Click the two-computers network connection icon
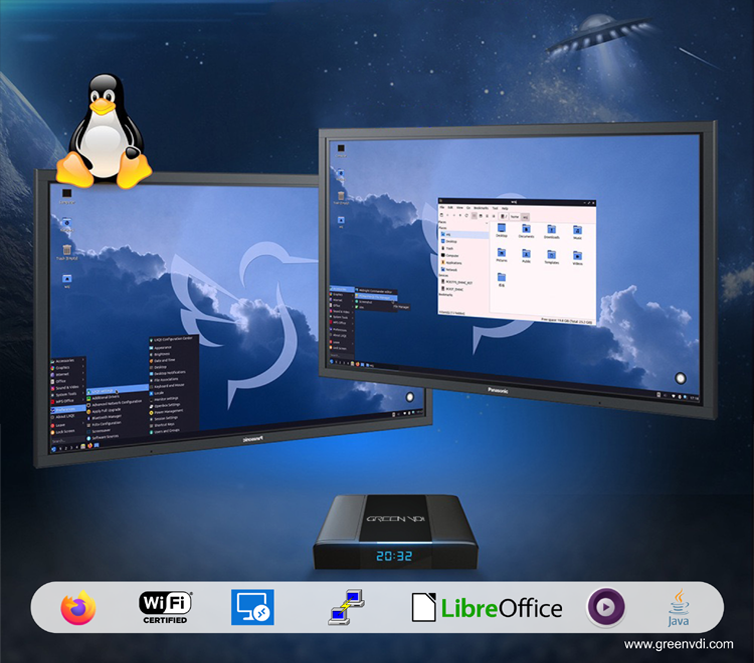 pyautogui.click(x=346, y=607)
